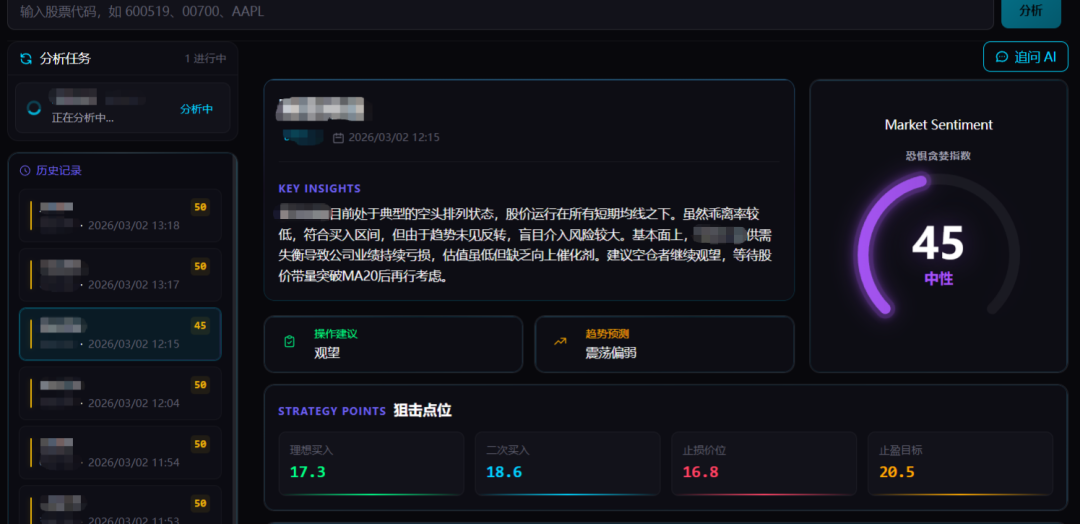Click the clock icon beside 历史记录

25,171
